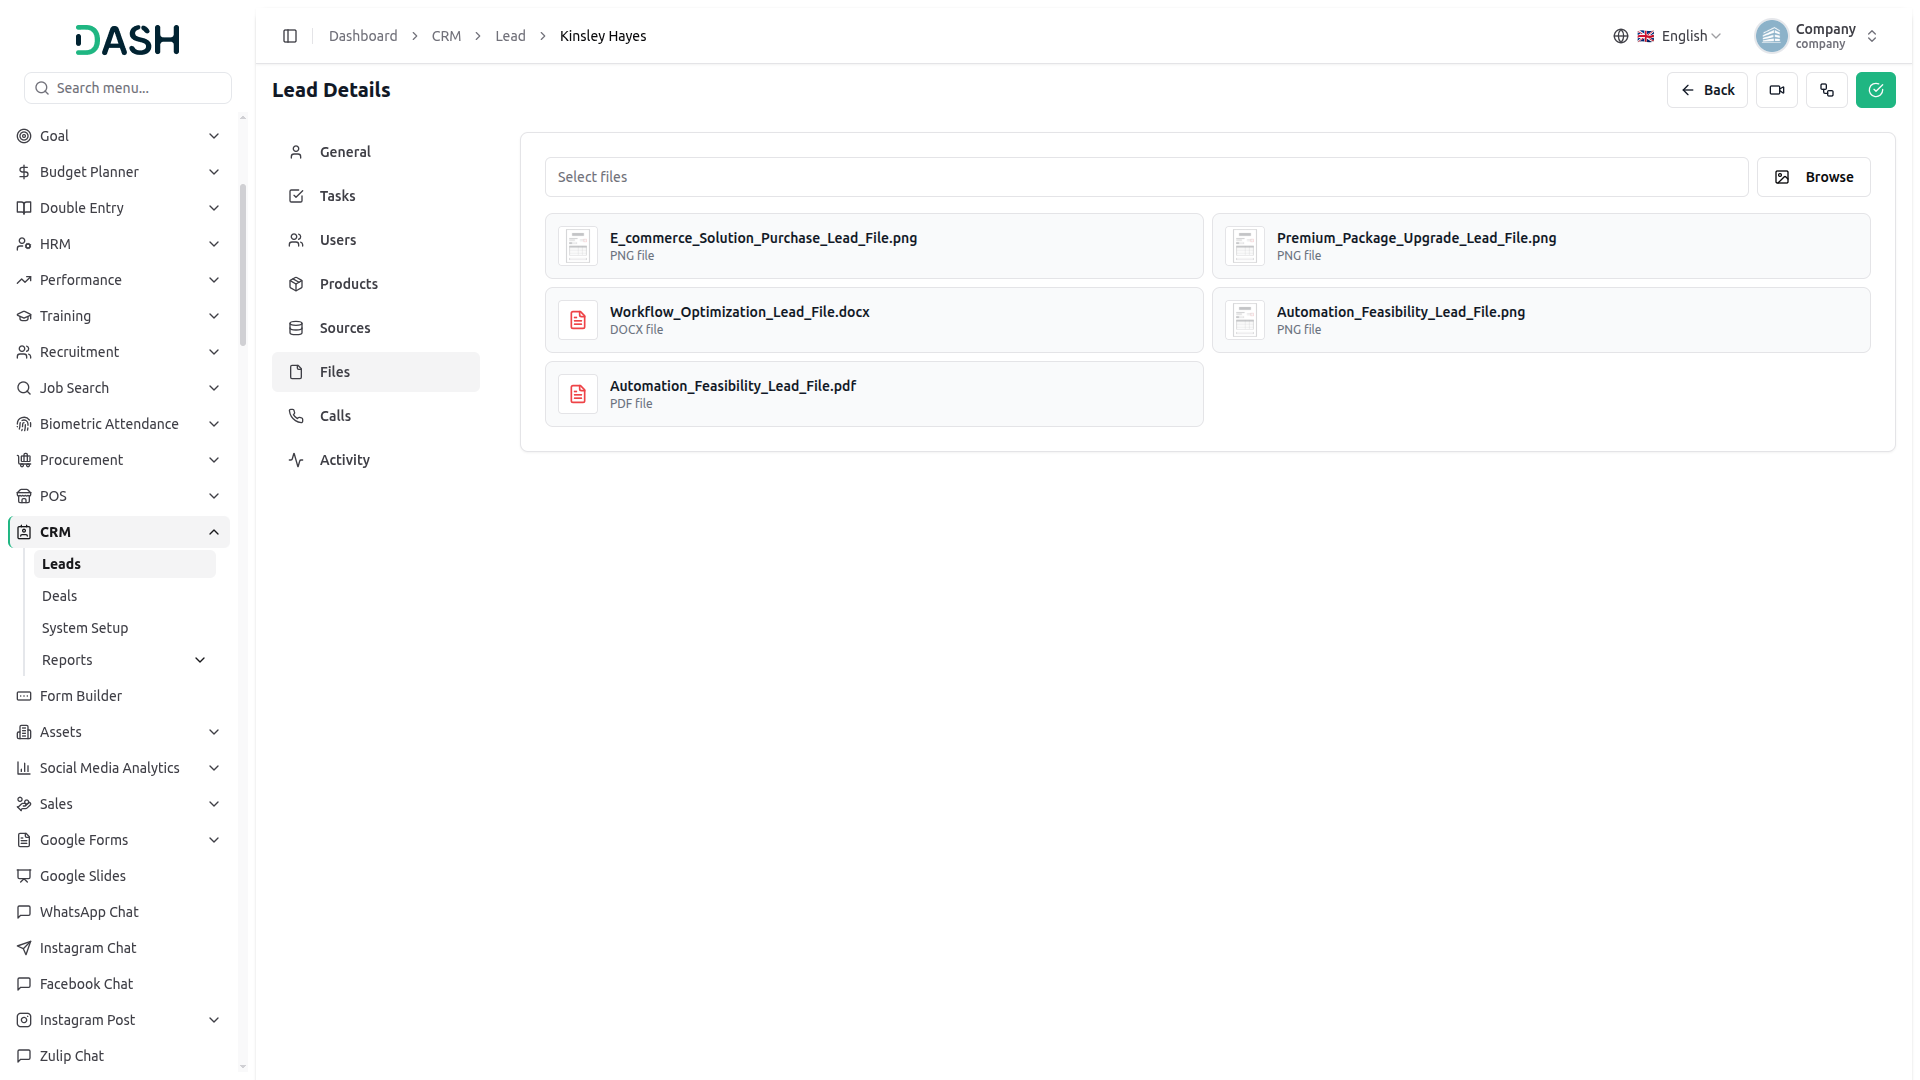Image resolution: width=1920 pixels, height=1080 pixels.
Task: Click the Job Search magnifier icon
Action: (x=24, y=388)
